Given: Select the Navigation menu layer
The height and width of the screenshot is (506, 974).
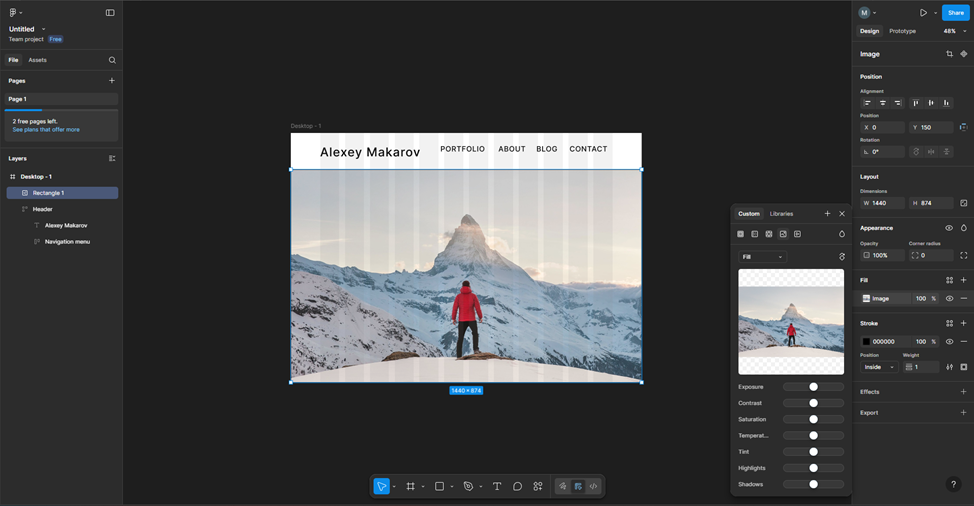Looking at the screenshot, I should point(67,241).
